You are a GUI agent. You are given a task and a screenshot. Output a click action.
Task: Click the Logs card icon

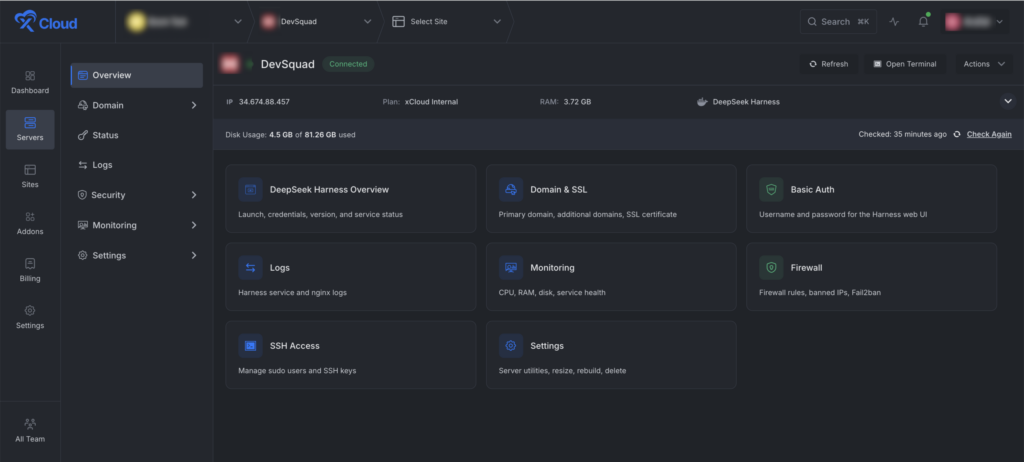click(x=250, y=267)
